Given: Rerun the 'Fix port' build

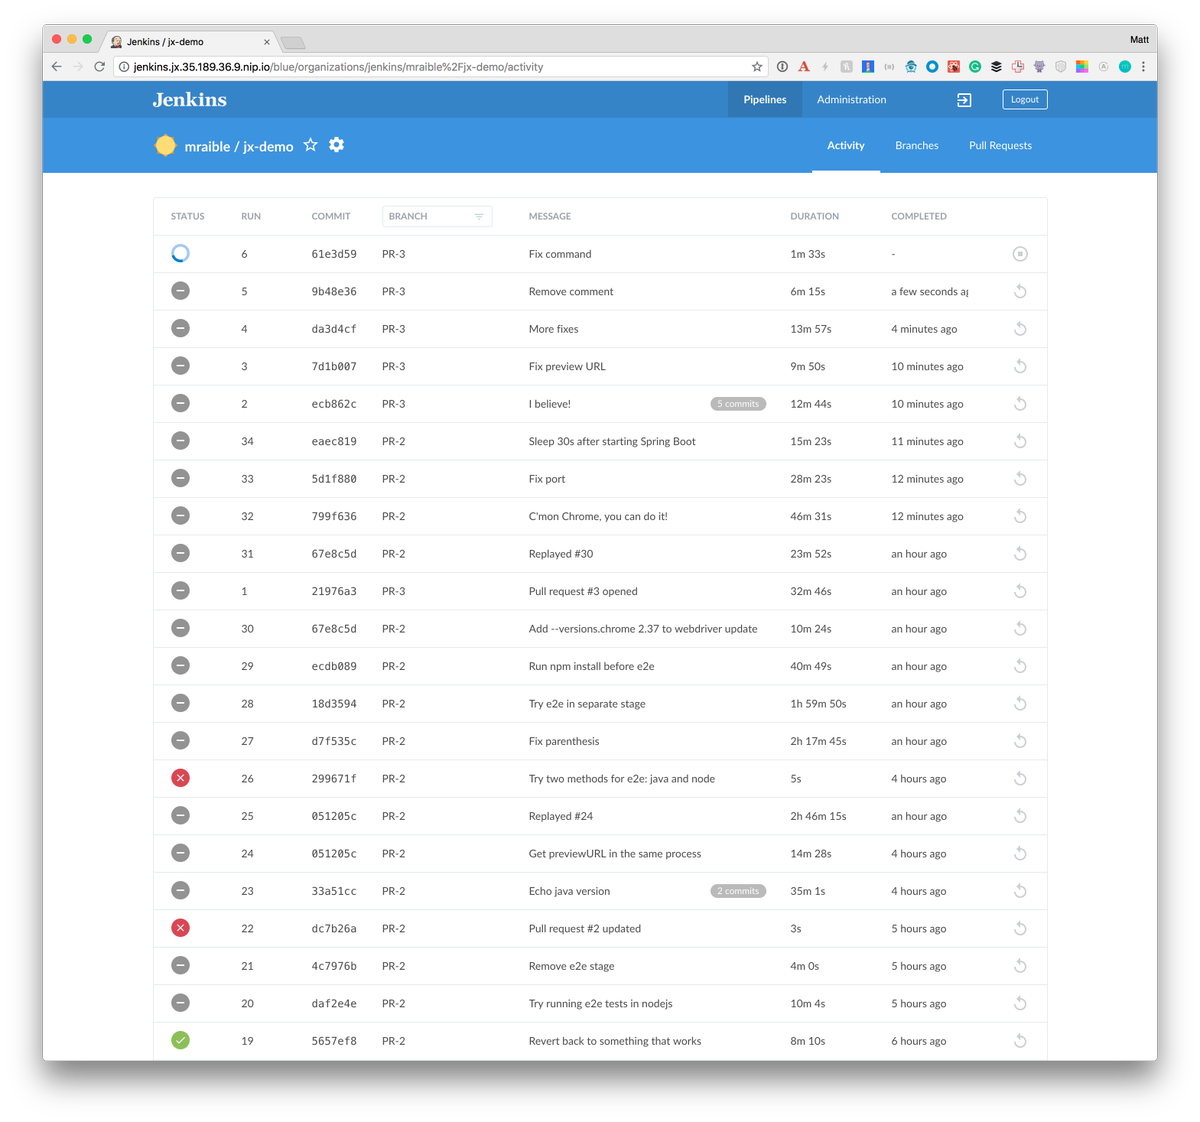Looking at the screenshot, I should (x=1020, y=479).
